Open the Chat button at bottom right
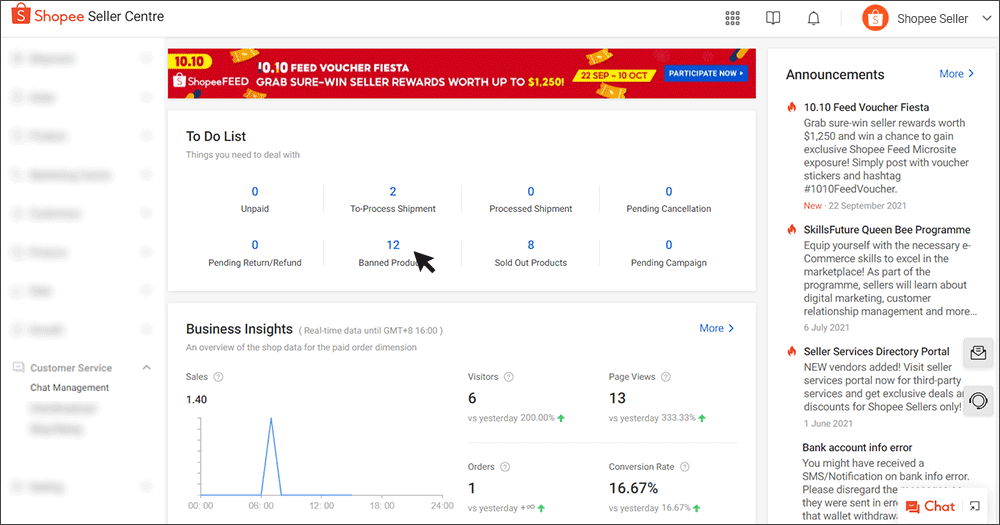This screenshot has height=525, width=1000. click(930, 507)
